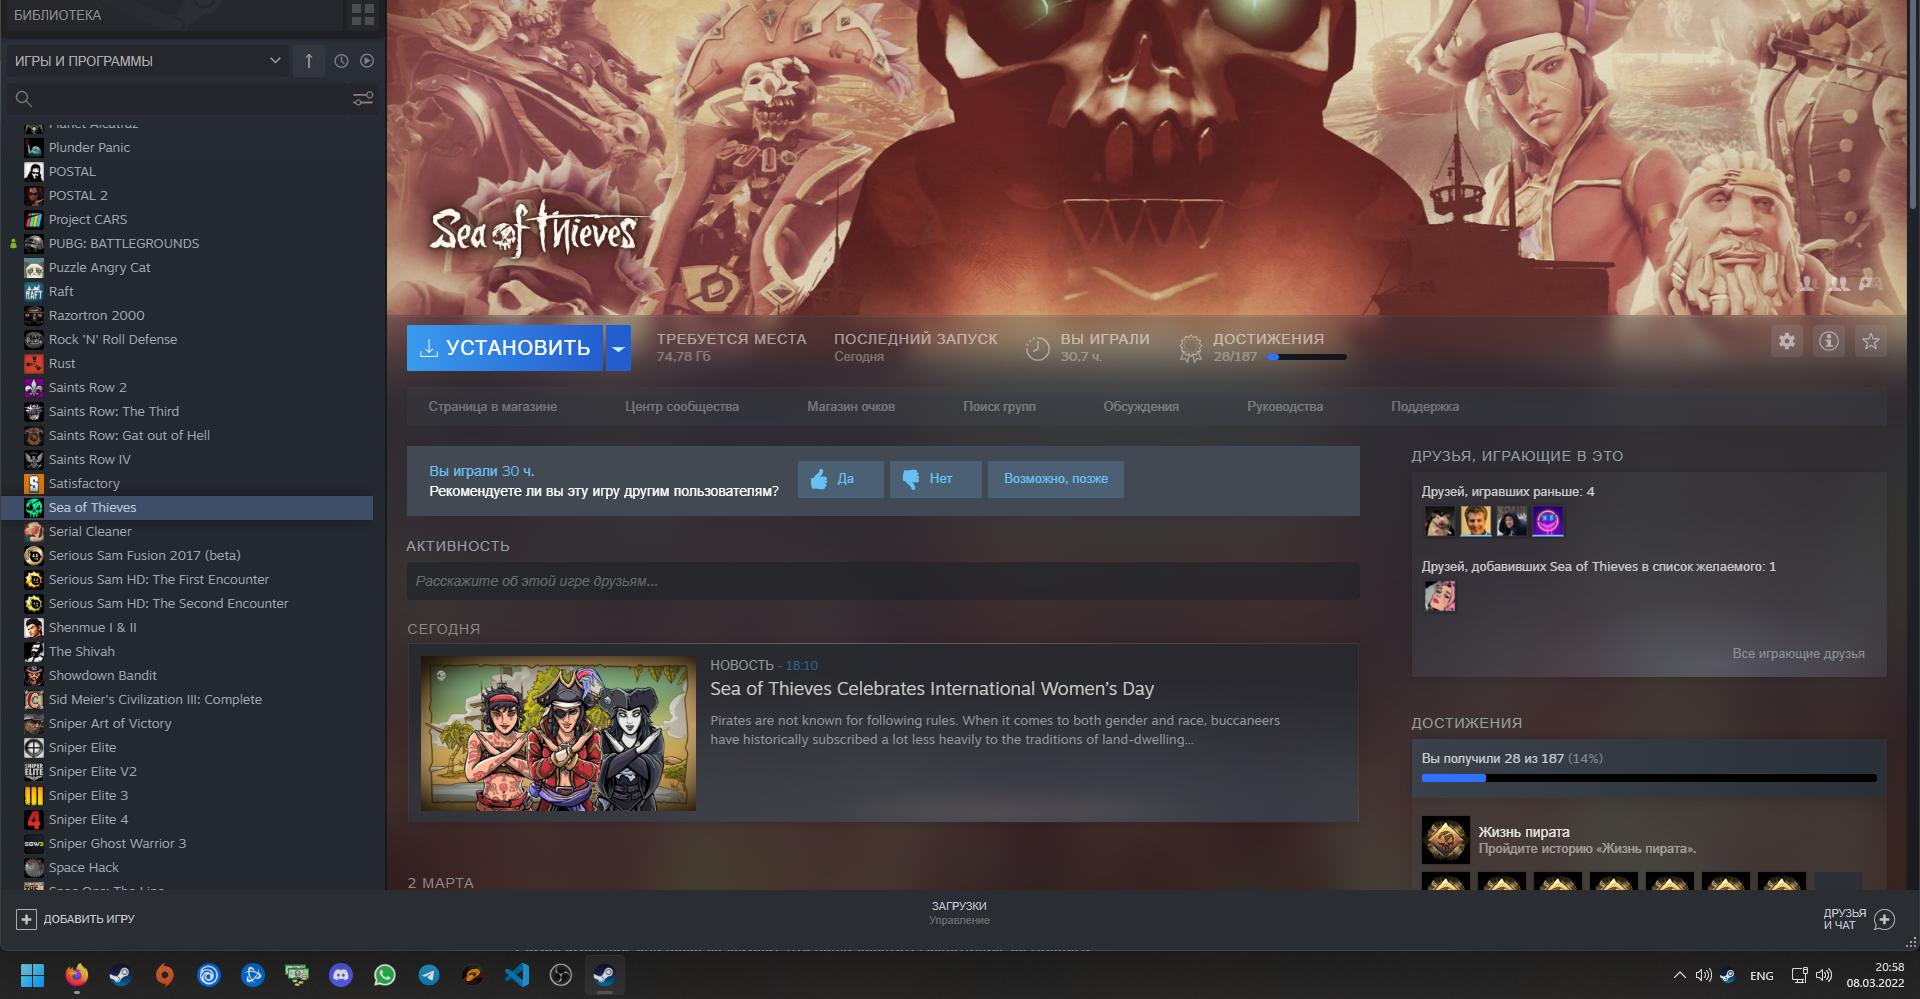Image resolution: width=1920 pixels, height=999 pixels.
Task: Expand the Игры и программы dropdown
Action: coord(274,61)
